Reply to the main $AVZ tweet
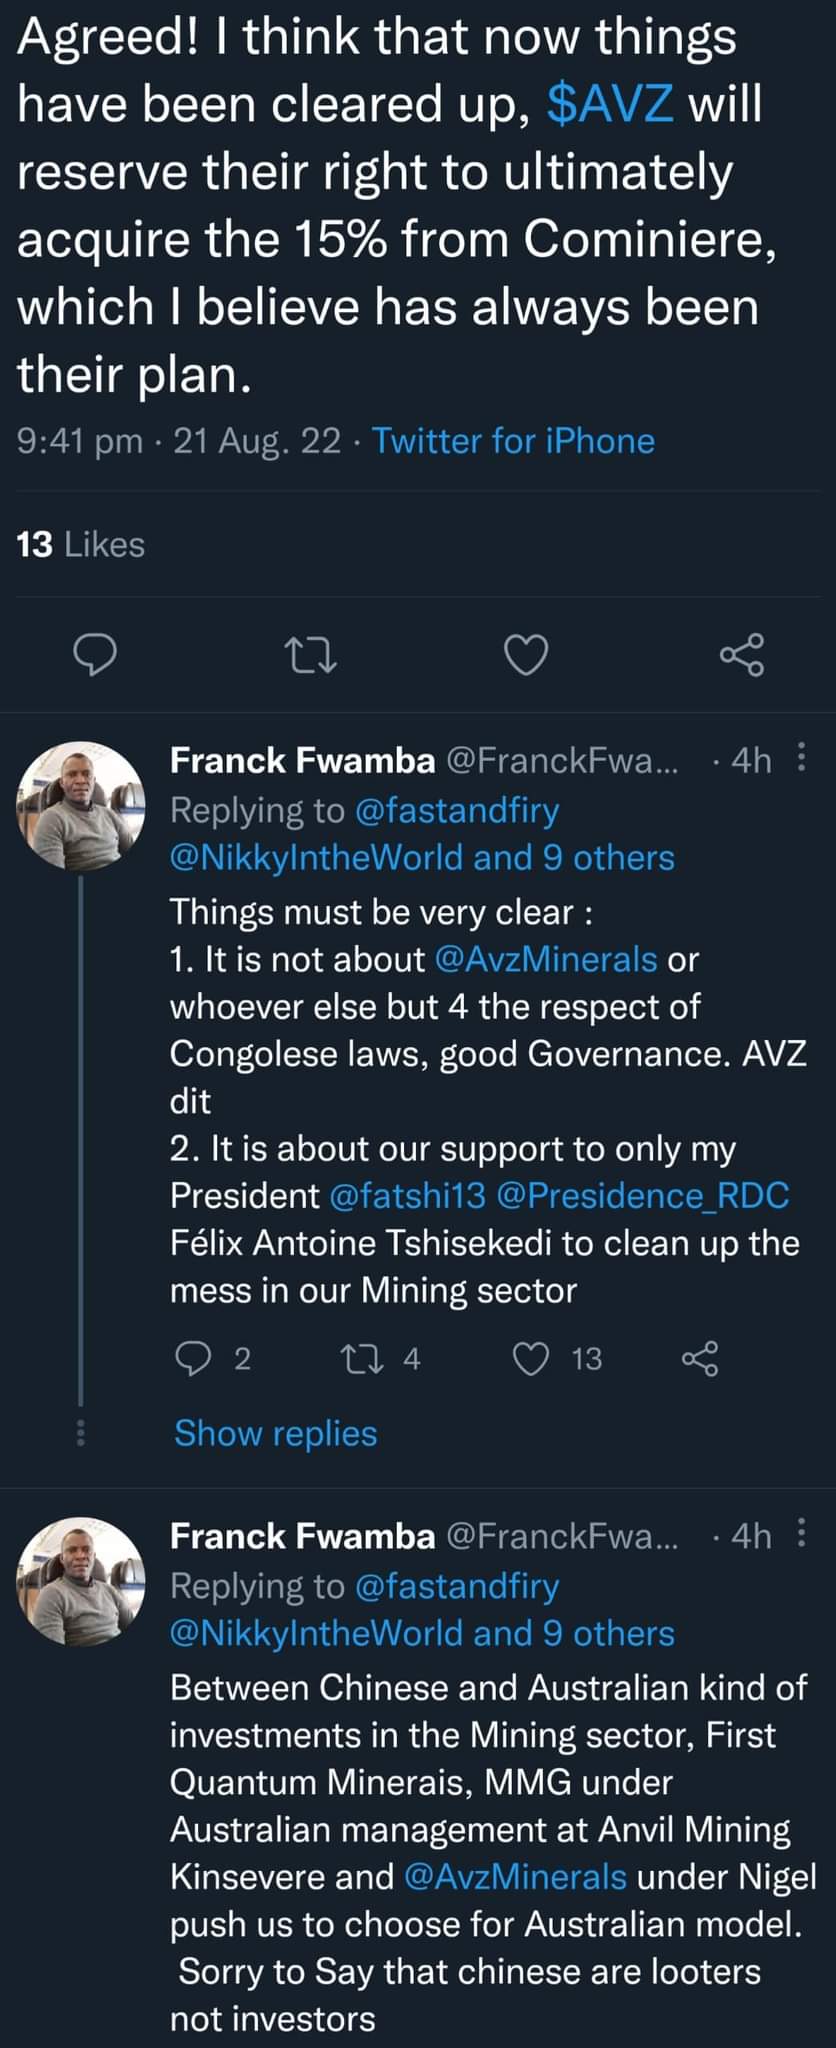Screen dimensions: 836x2048 click(x=96, y=655)
